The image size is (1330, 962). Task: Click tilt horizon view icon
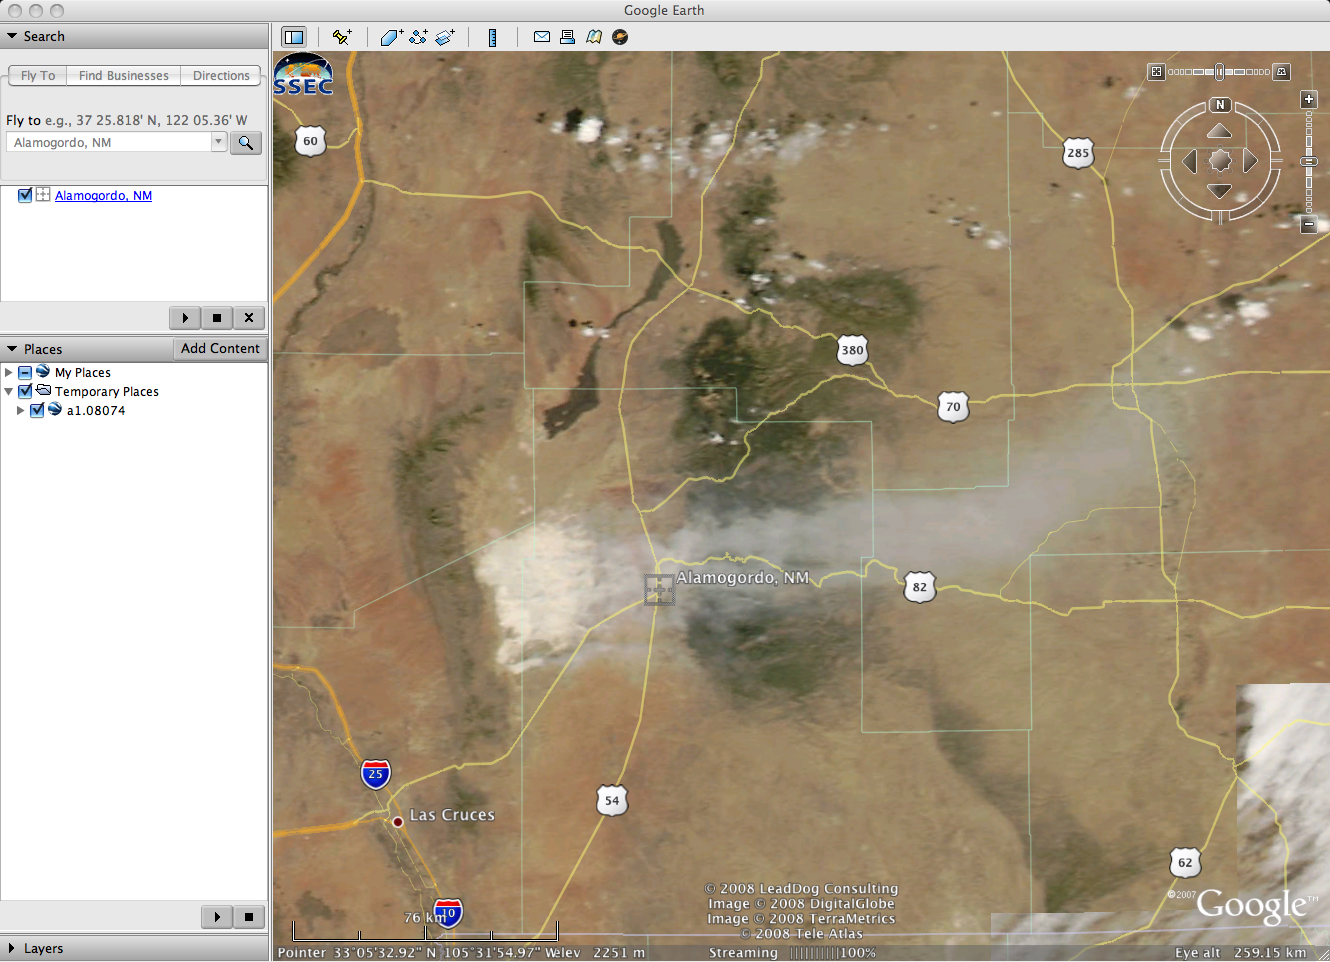pos(1282,72)
